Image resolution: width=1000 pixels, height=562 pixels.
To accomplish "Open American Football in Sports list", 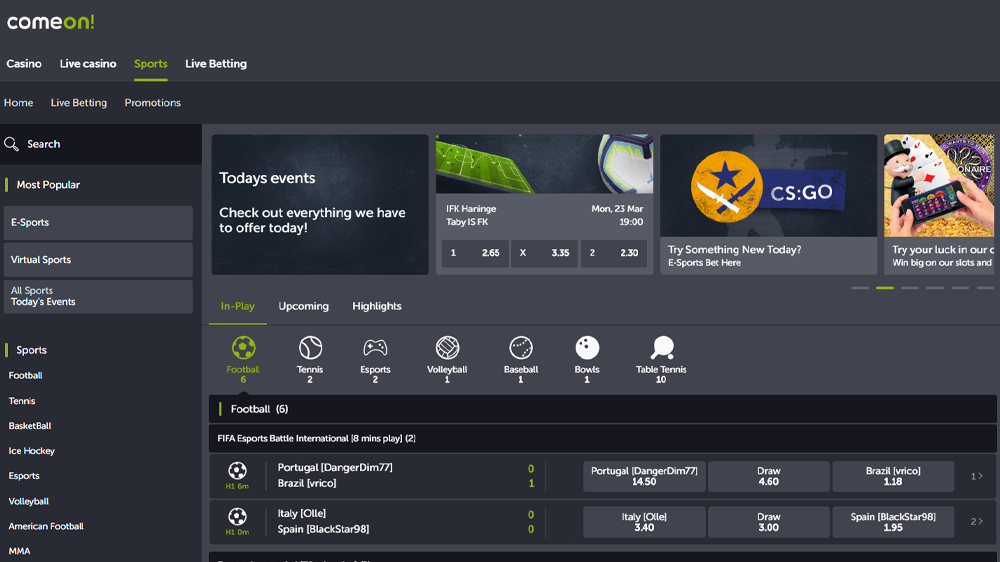I will click(x=46, y=526).
